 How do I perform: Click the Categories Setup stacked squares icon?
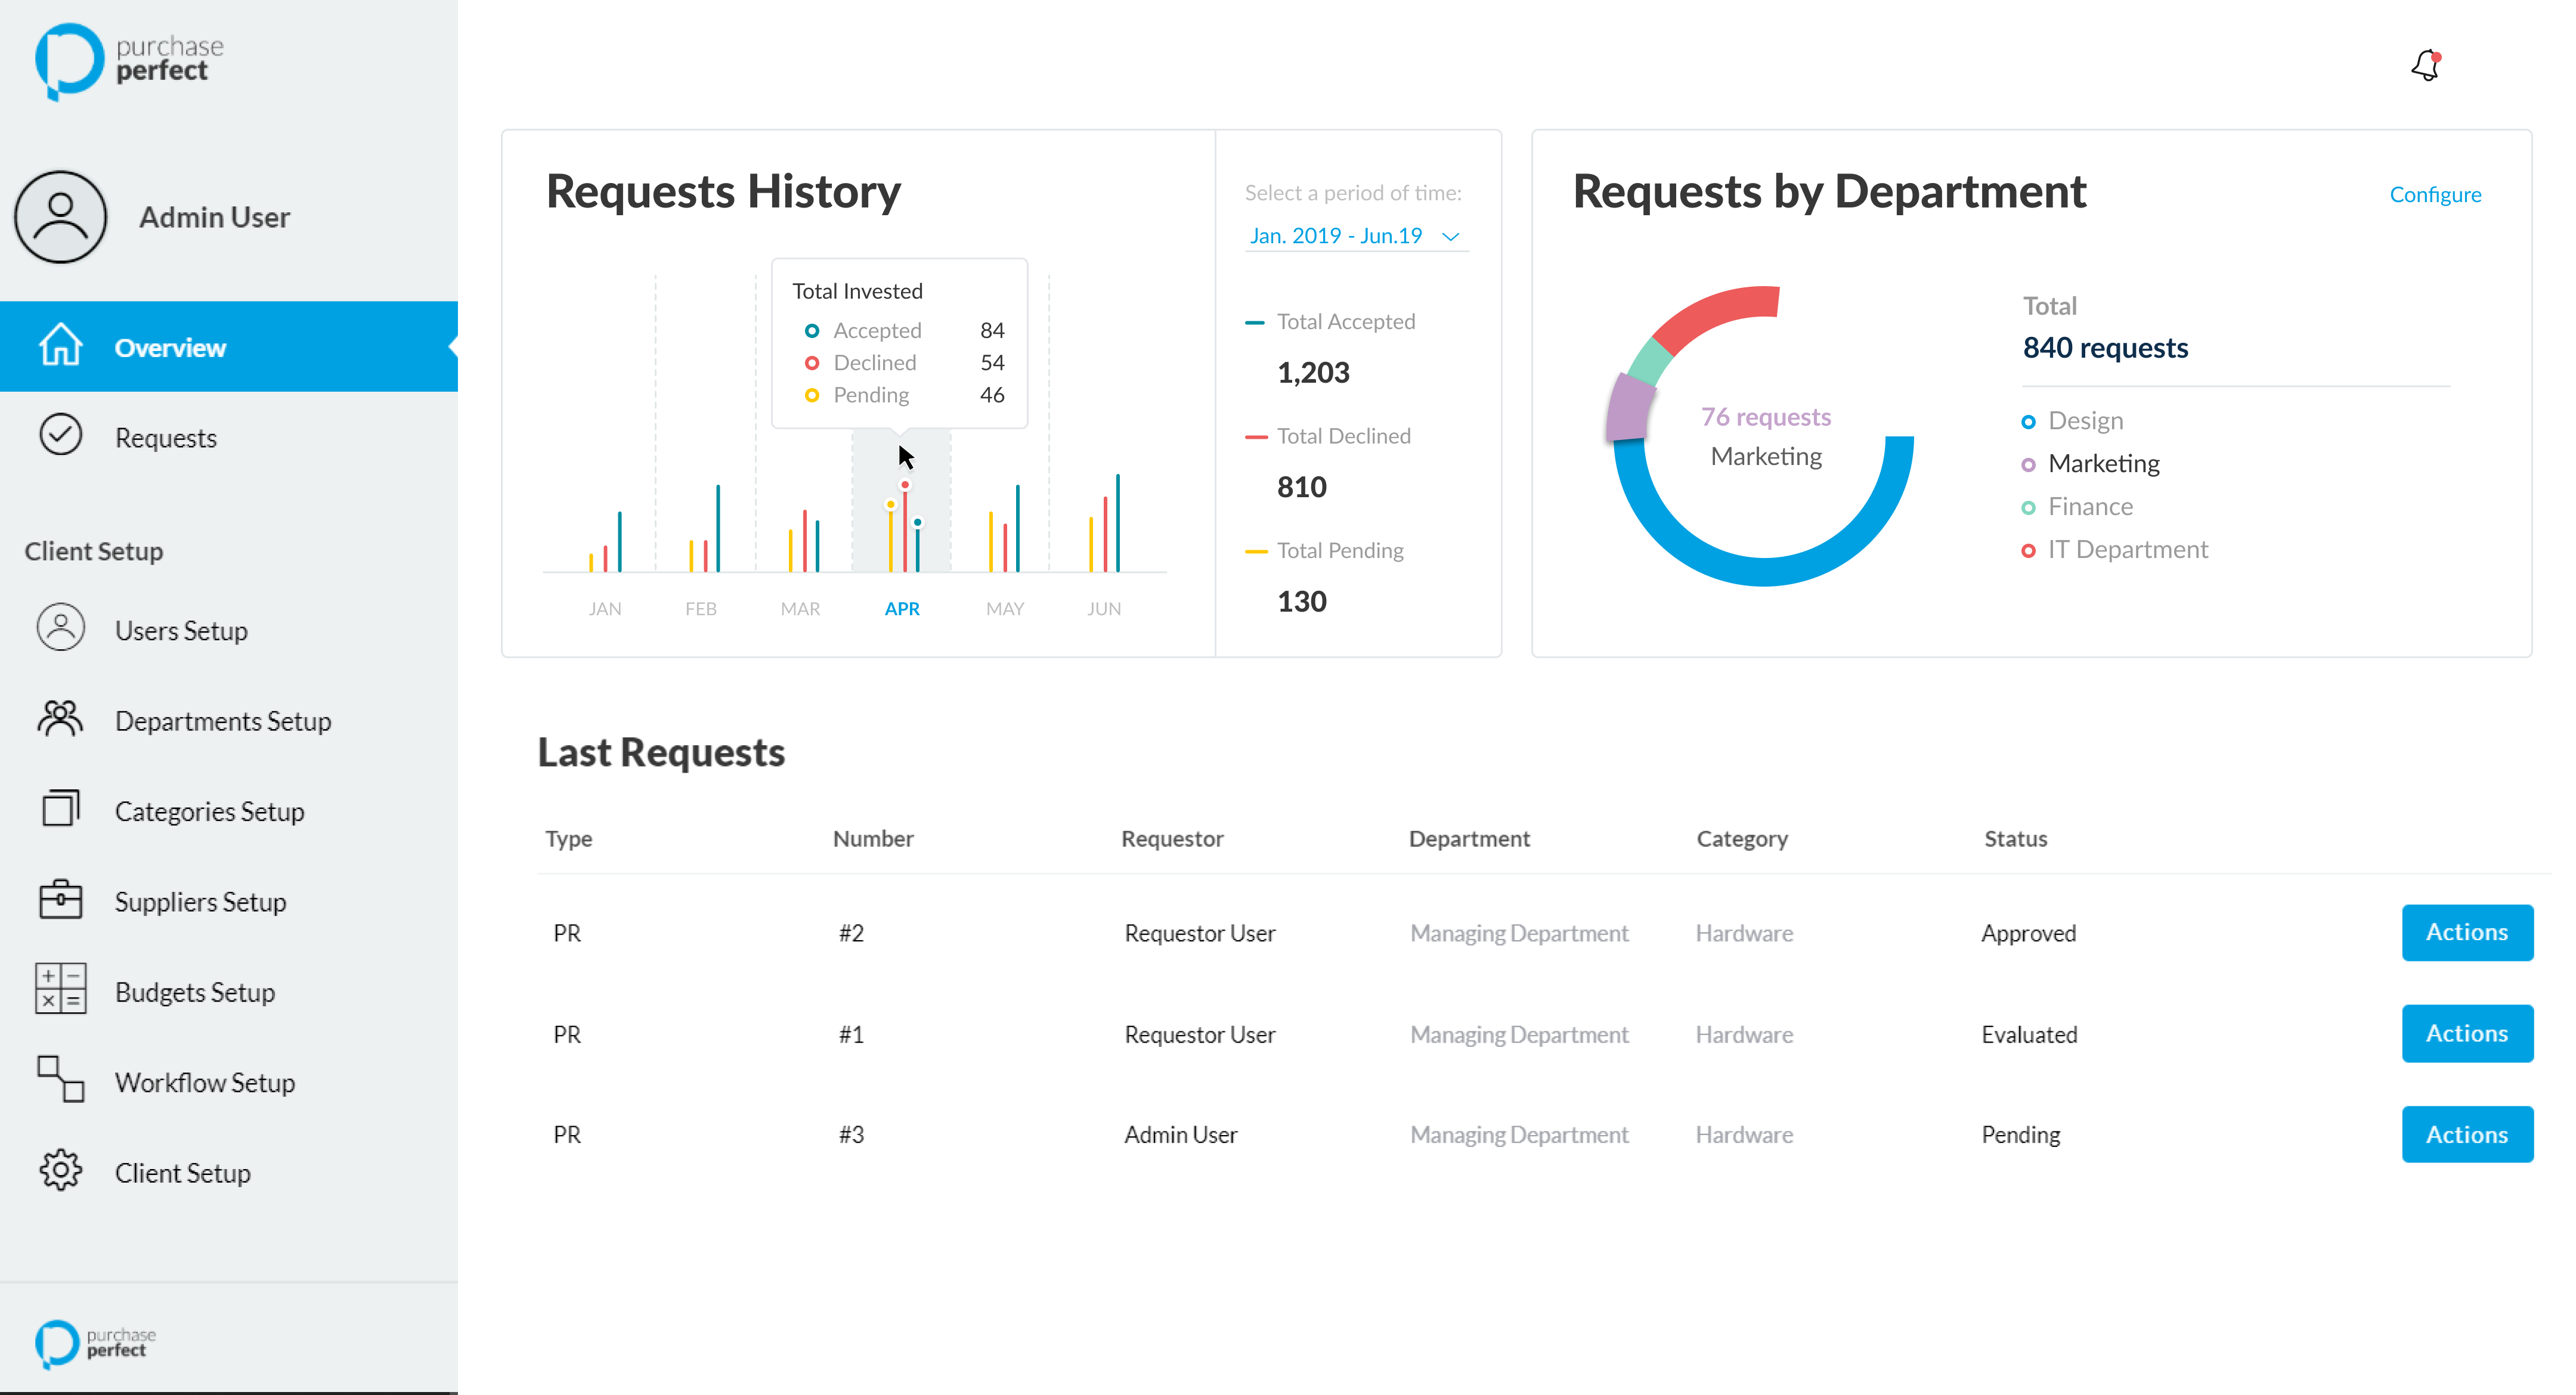60,809
